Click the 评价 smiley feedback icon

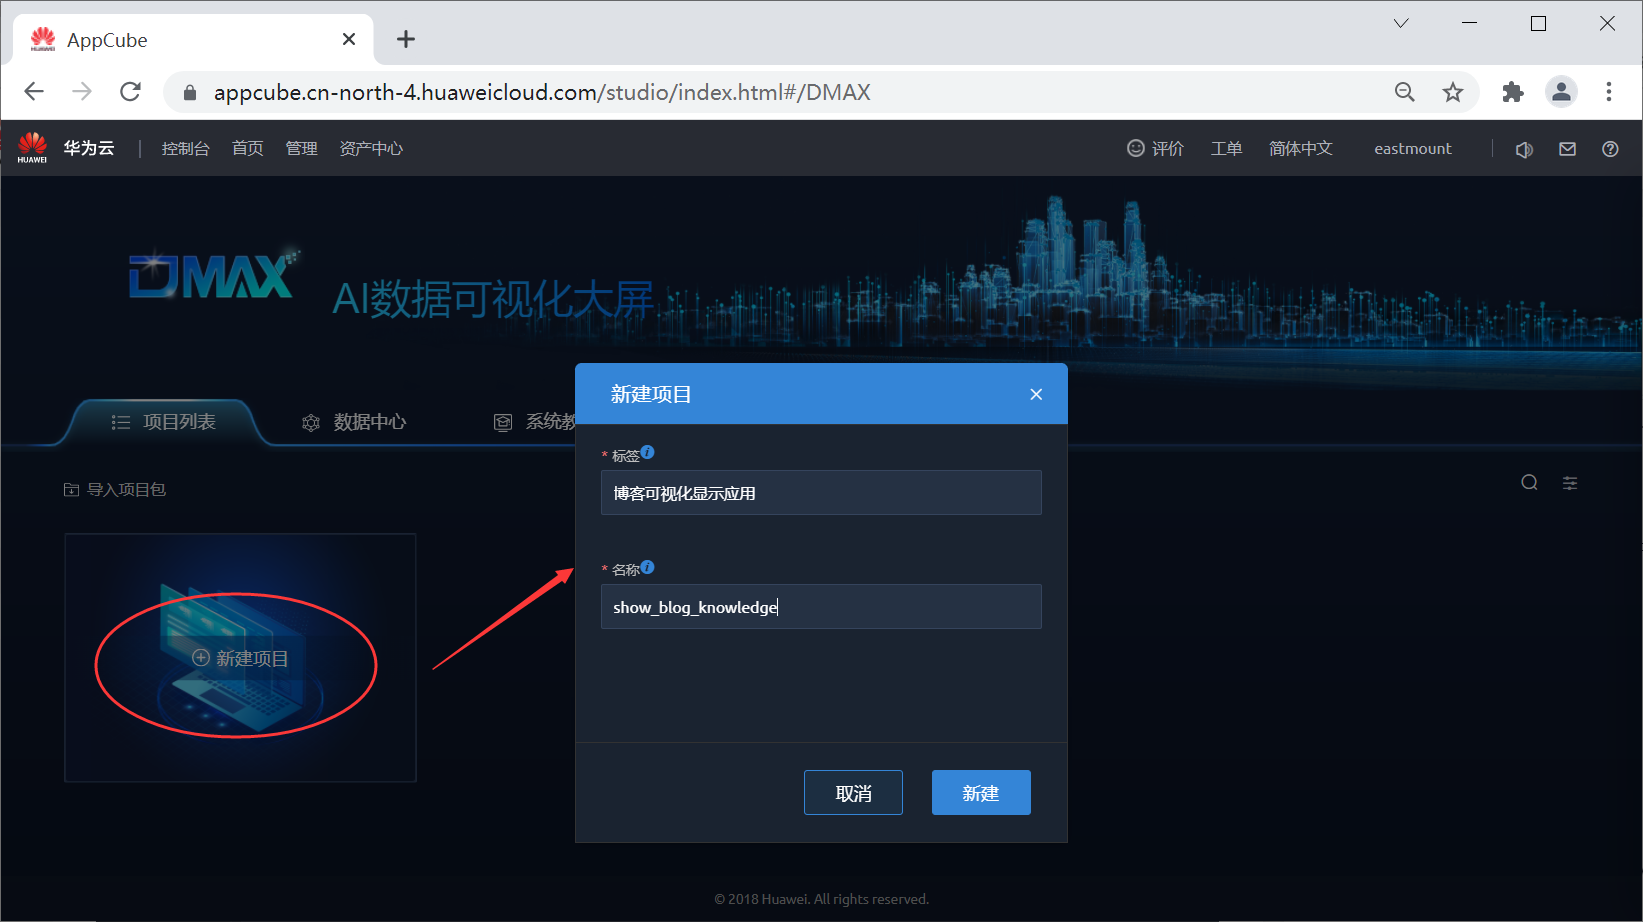click(x=1136, y=148)
